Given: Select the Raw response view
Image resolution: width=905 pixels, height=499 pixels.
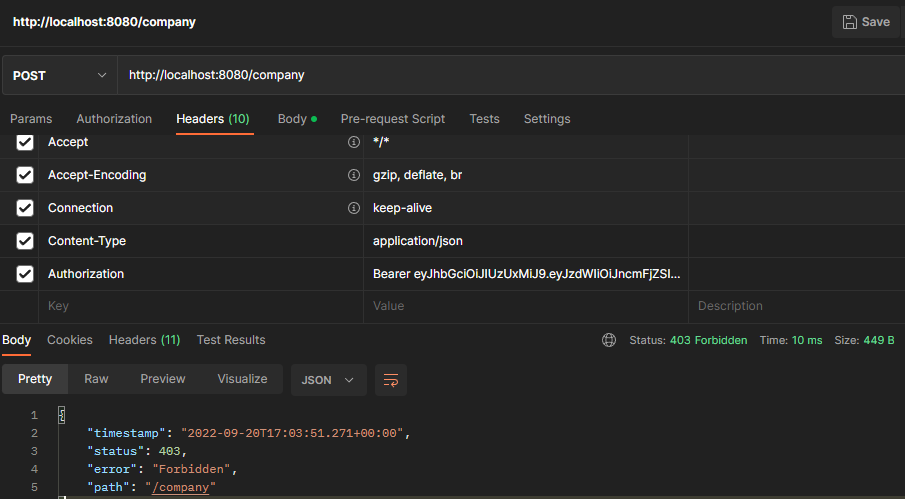Looking at the screenshot, I should point(96,379).
